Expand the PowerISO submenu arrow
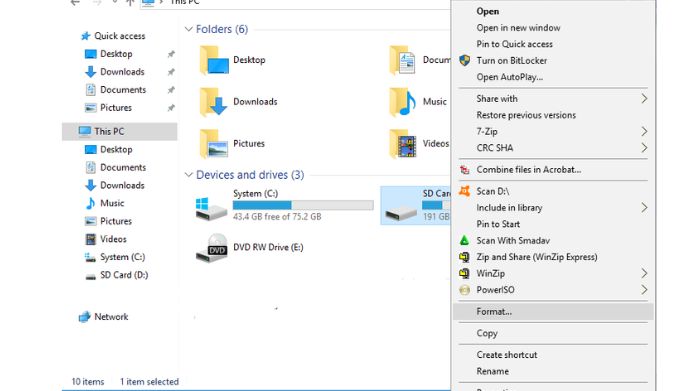This screenshot has height=391, width=696. [644, 290]
